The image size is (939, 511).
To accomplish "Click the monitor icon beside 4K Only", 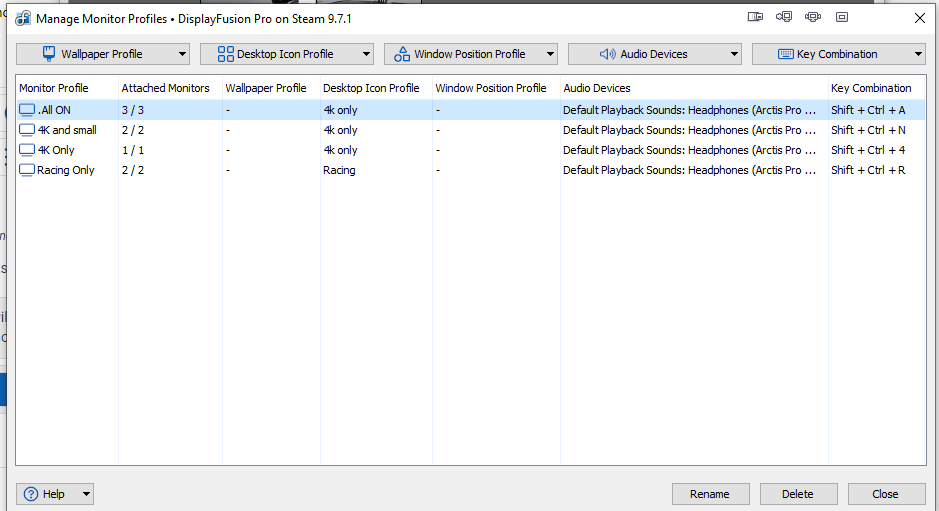I will 27,150.
